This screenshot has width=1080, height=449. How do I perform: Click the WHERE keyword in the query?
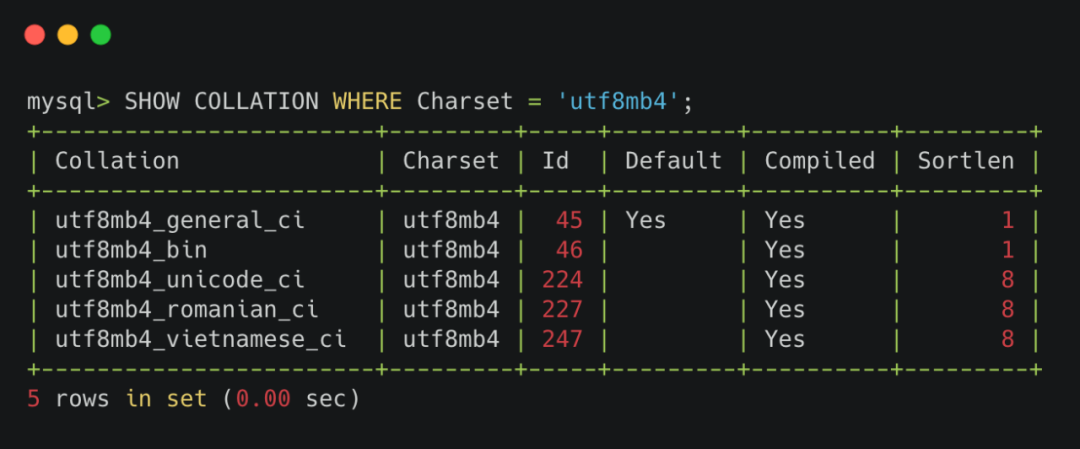click(x=367, y=101)
